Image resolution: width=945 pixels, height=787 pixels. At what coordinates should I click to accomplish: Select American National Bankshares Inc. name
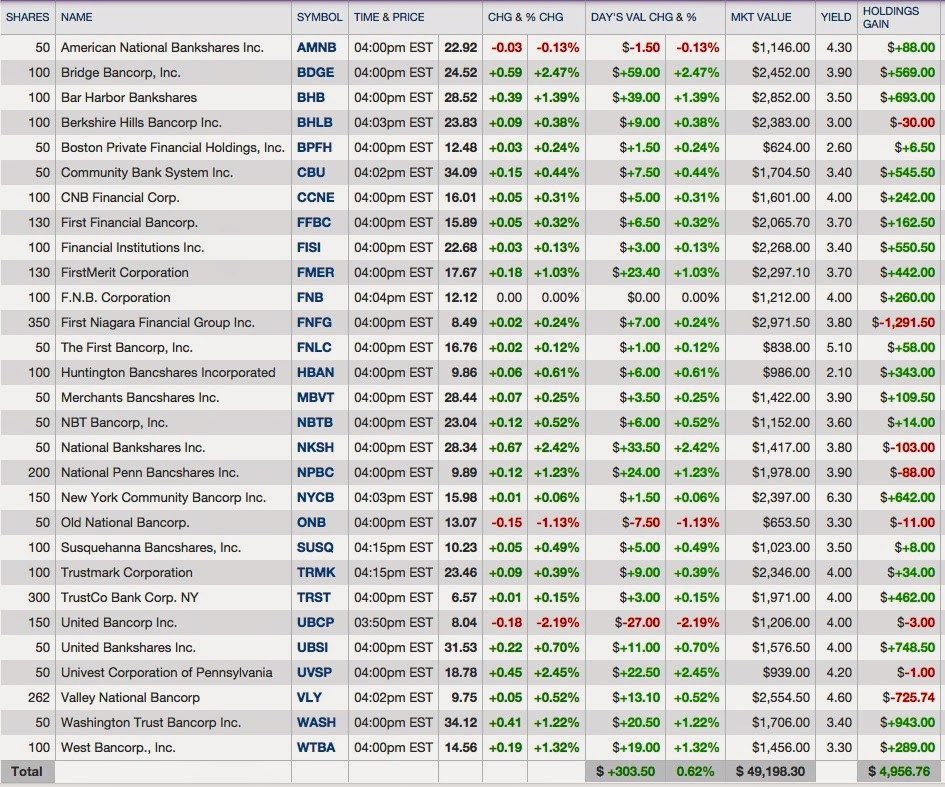point(162,47)
